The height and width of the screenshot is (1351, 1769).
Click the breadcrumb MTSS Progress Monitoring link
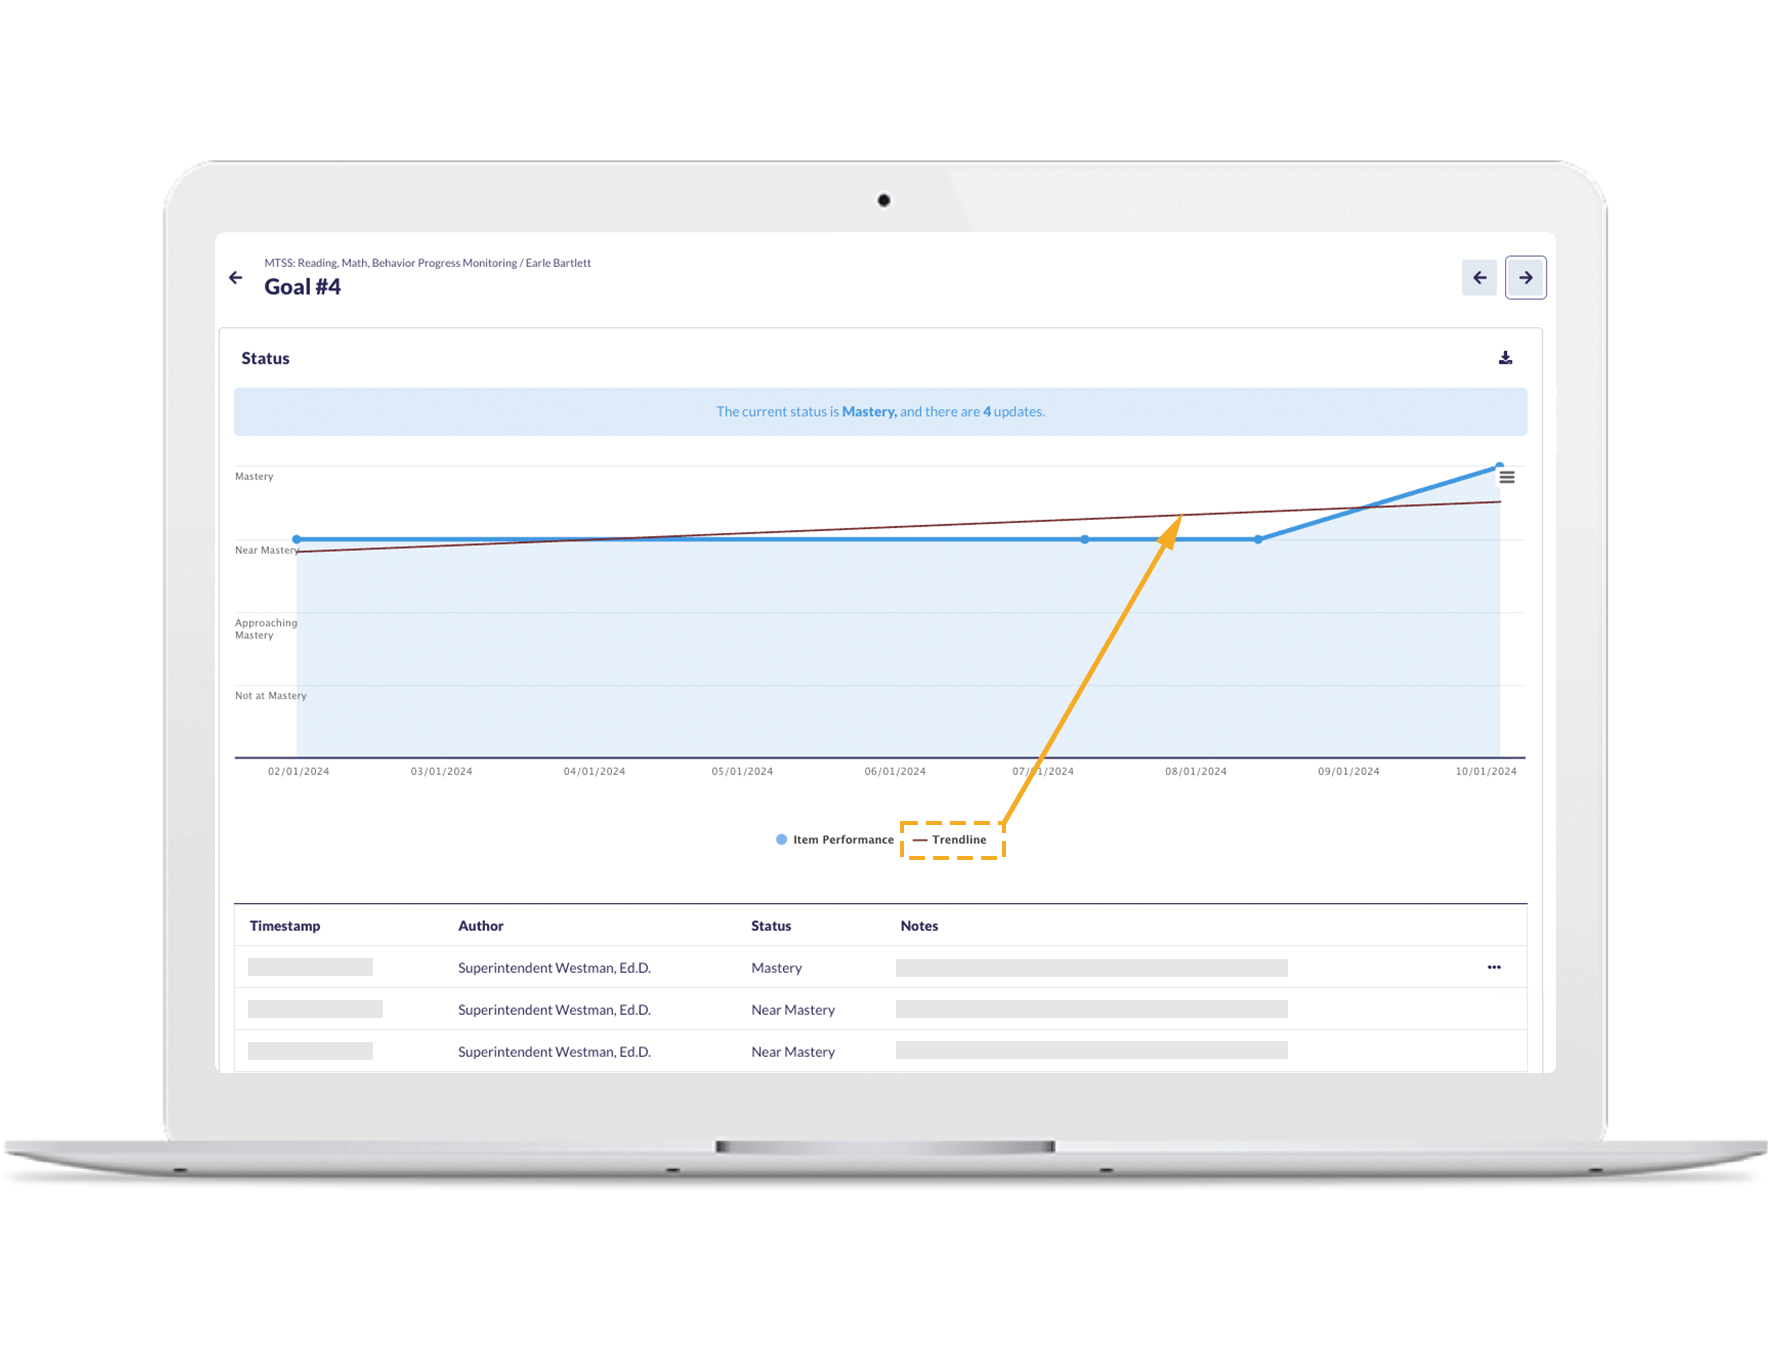point(390,263)
